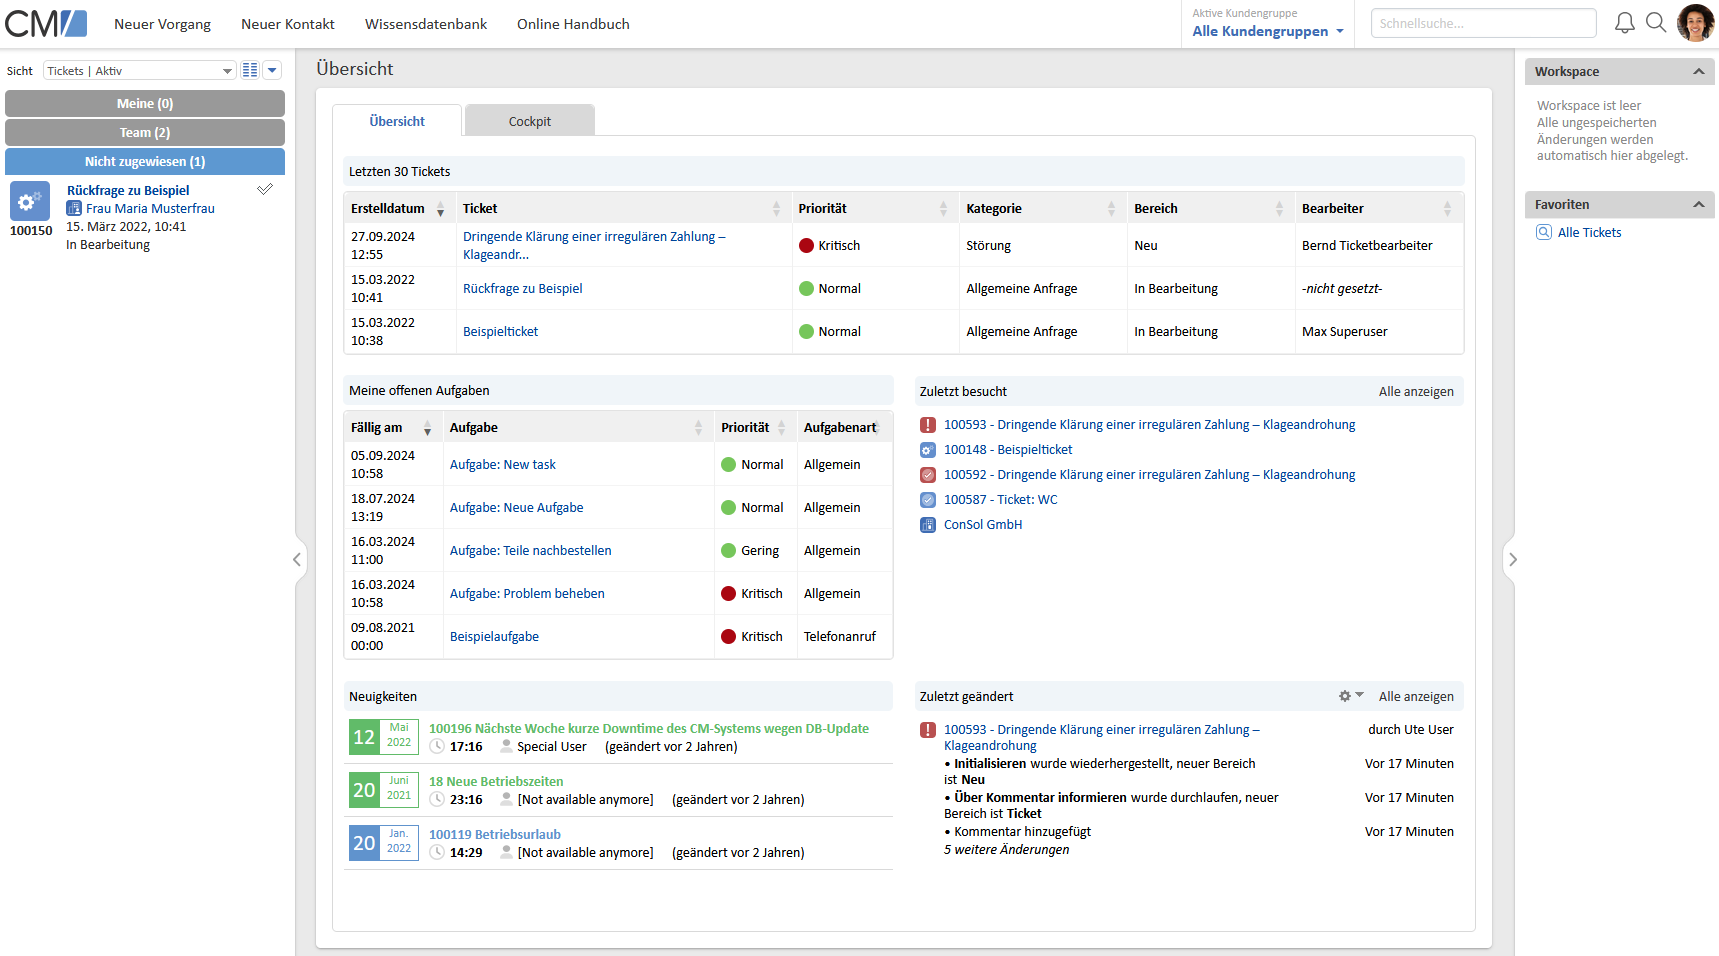The height and width of the screenshot is (956, 1719).
Task: Select Nicht zugewiesen (1) group
Action: (x=145, y=161)
